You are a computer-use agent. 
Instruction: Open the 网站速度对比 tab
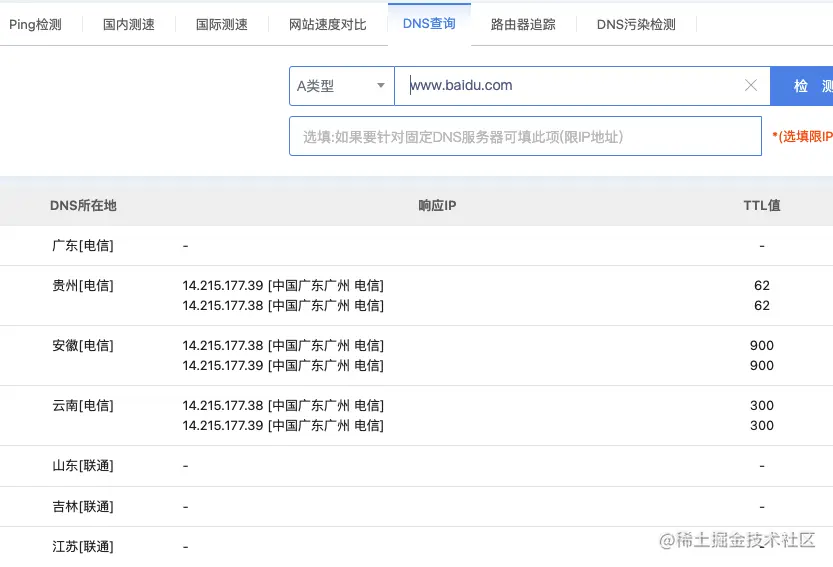(x=327, y=24)
